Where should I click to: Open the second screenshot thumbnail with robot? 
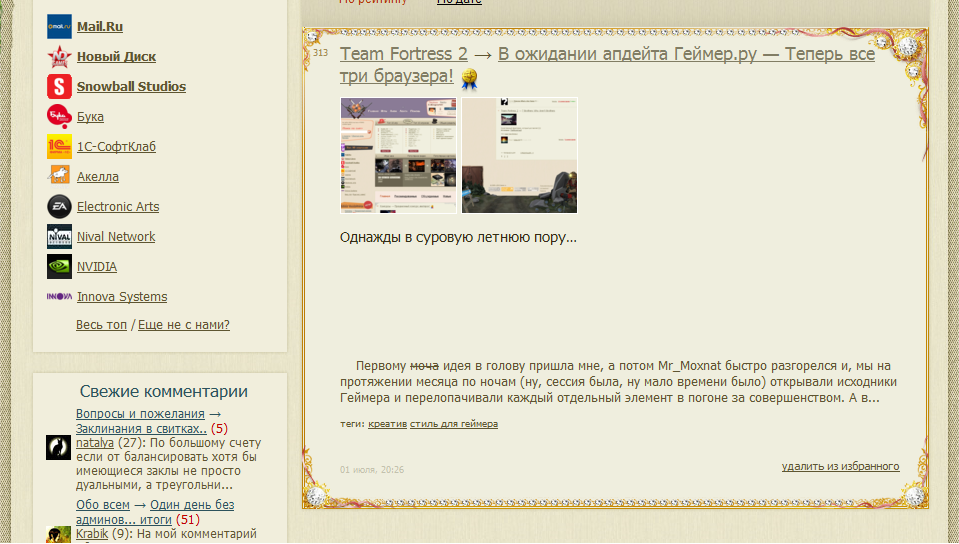click(x=519, y=155)
